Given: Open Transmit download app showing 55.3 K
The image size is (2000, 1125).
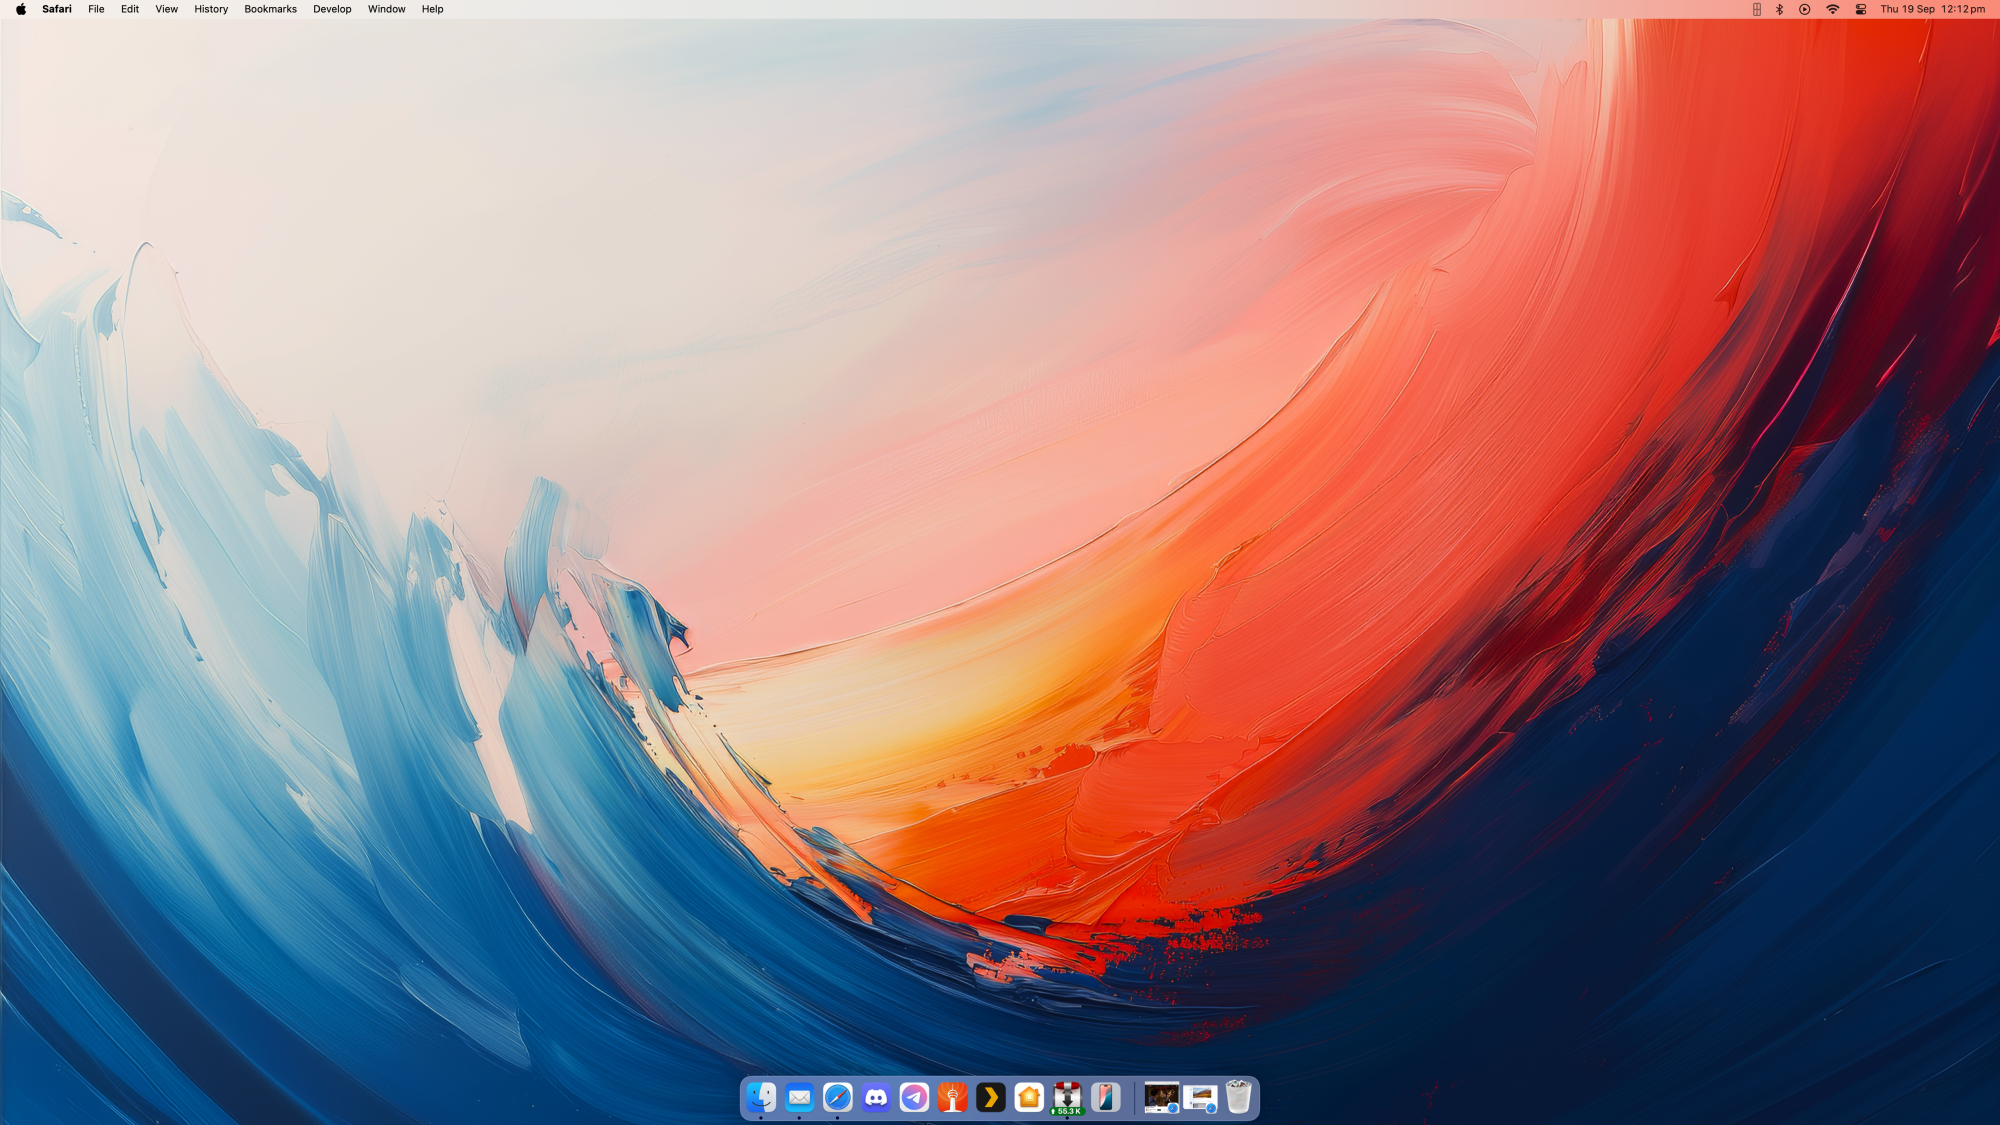Looking at the screenshot, I should point(1067,1097).
